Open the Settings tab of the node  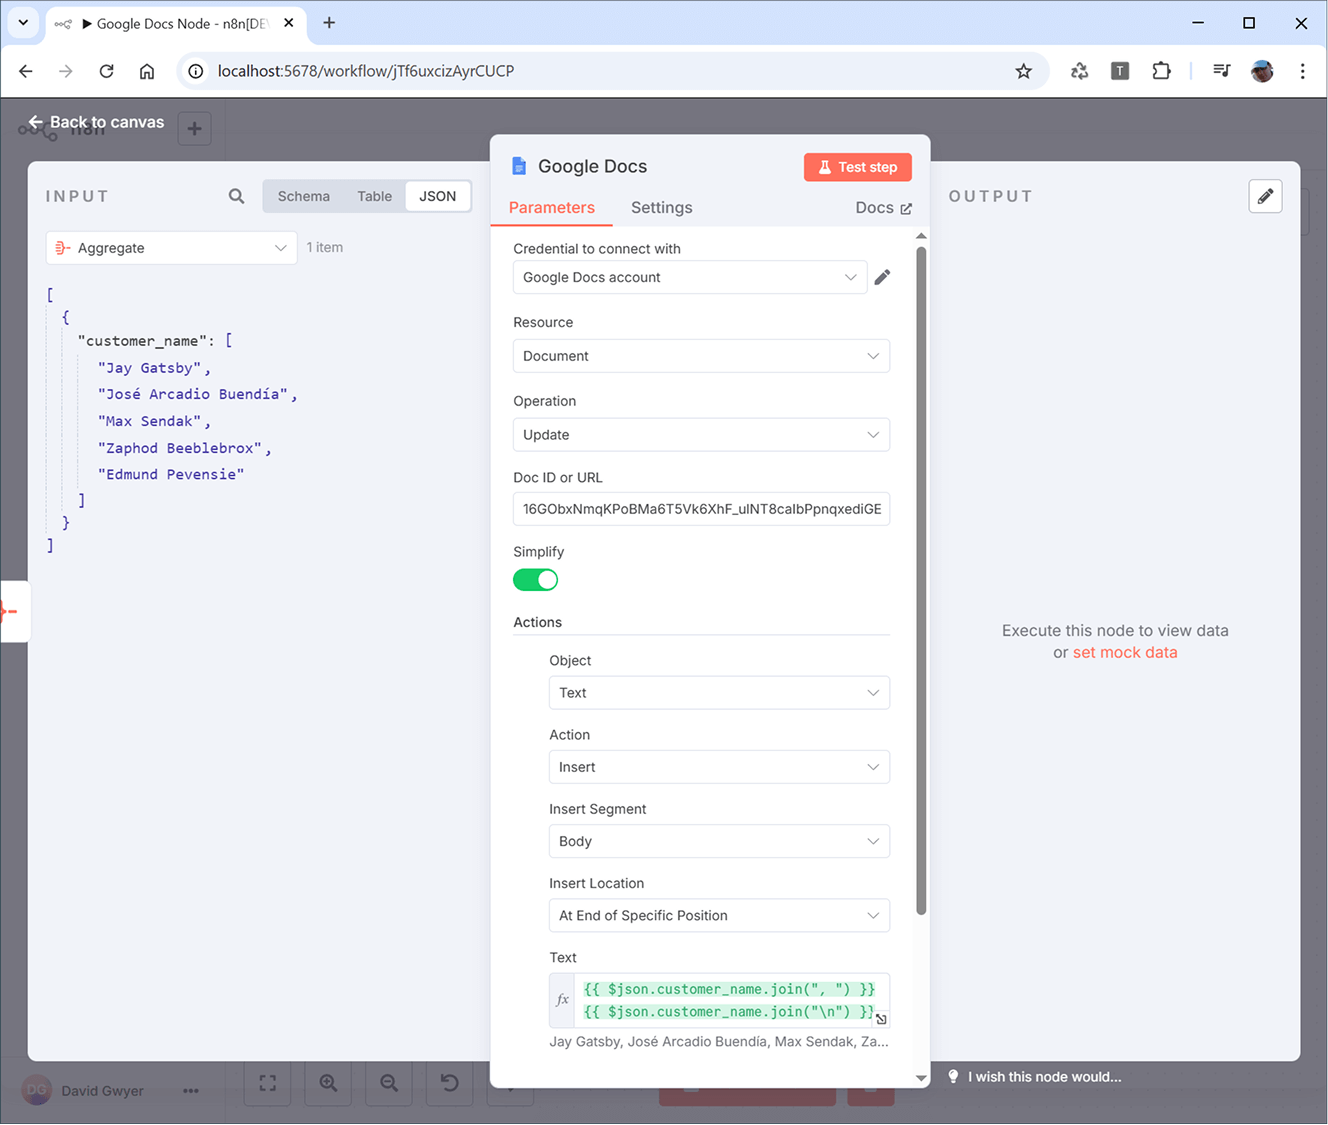tap(662, 207)
